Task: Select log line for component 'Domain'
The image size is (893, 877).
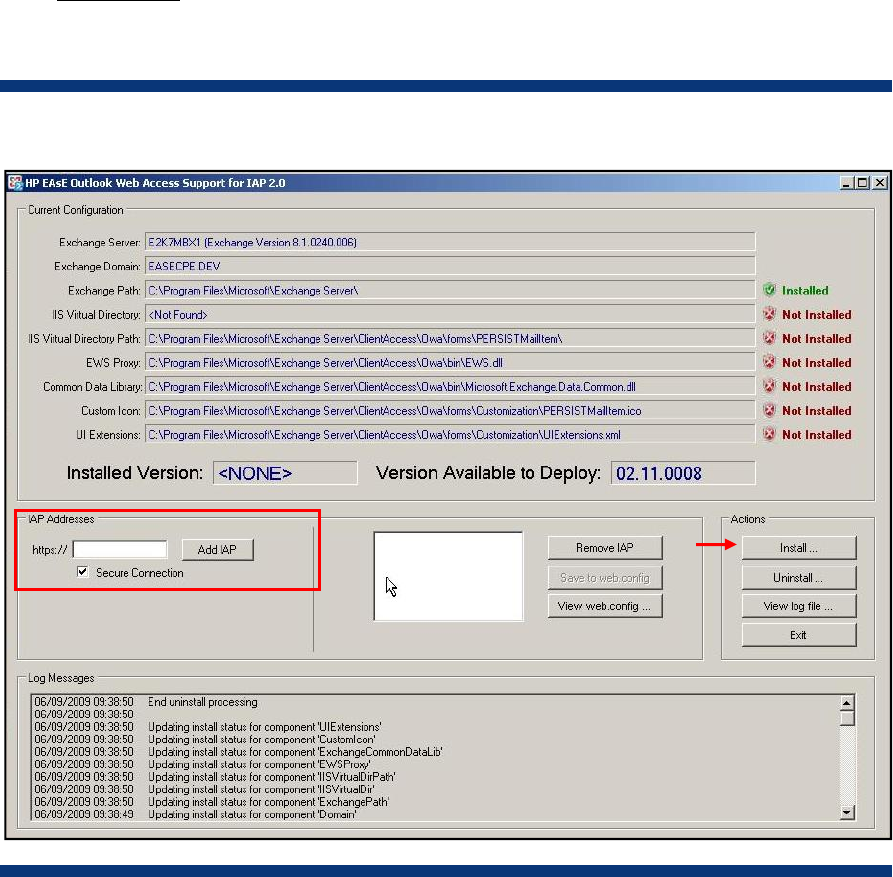Action: (x=252, y=815)
